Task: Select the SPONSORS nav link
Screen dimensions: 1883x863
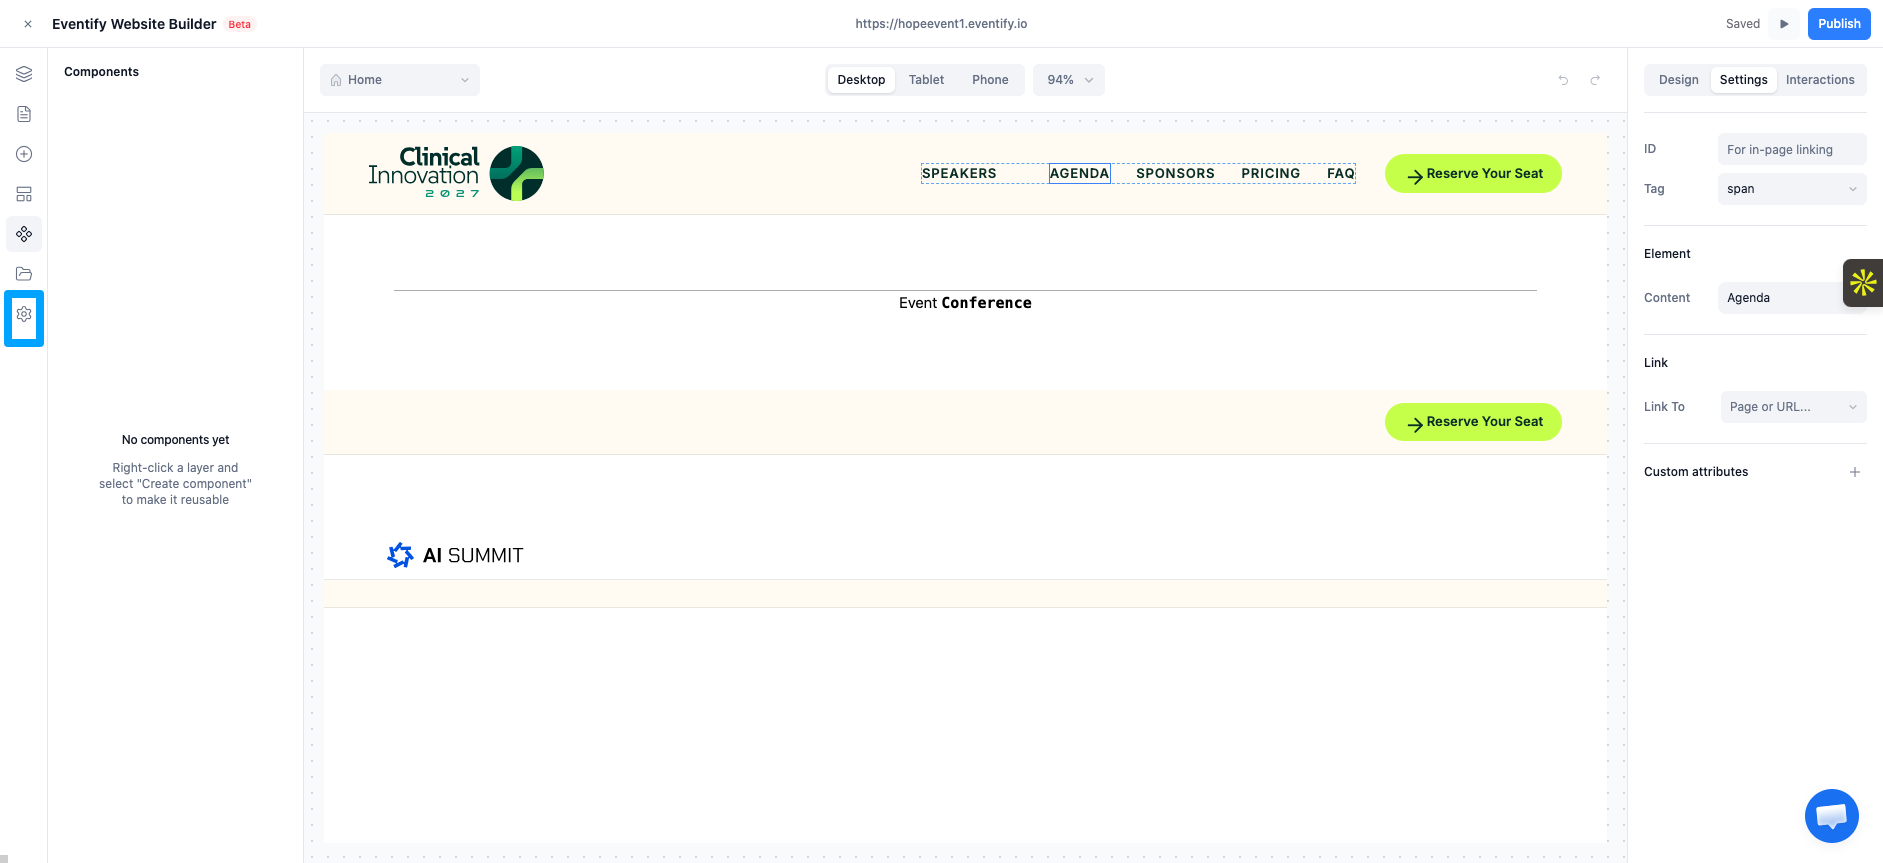Action: 1175,174
